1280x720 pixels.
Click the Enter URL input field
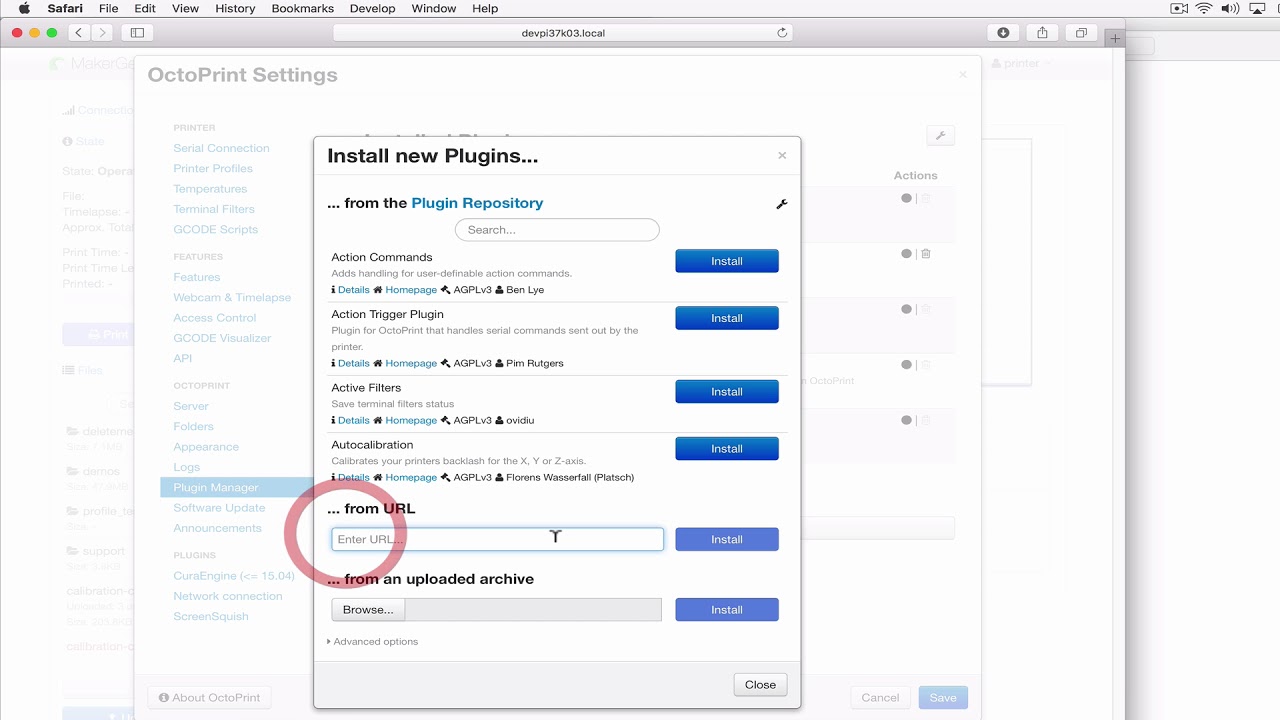click(x=497, y=539)
